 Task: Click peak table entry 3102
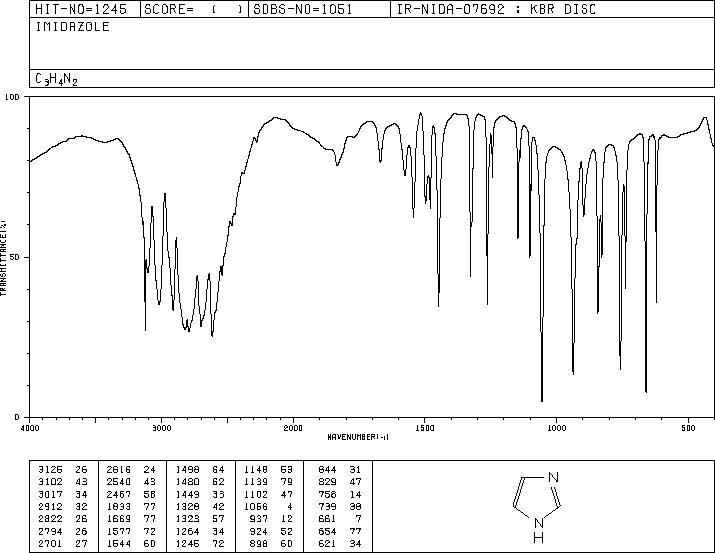click(50, 482)
